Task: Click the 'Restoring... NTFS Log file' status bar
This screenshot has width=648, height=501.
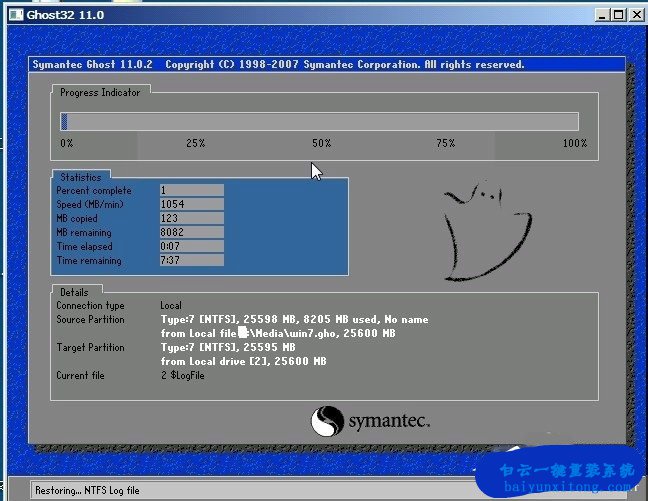Action: pyautogui.click(x=90, y=490)
